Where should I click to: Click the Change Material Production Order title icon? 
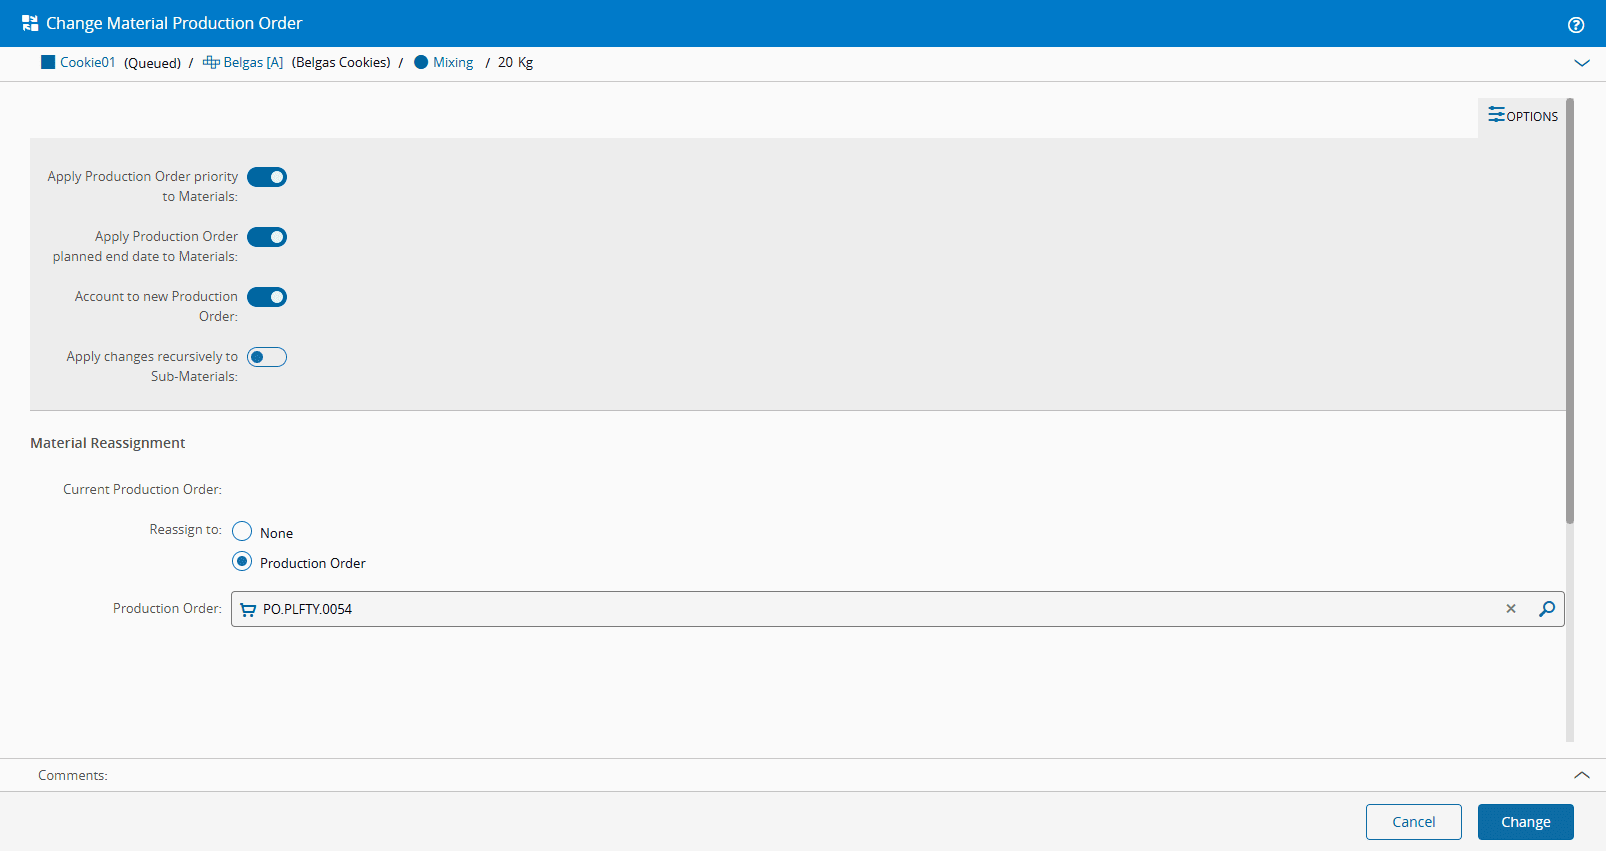[x=30, y=23]
